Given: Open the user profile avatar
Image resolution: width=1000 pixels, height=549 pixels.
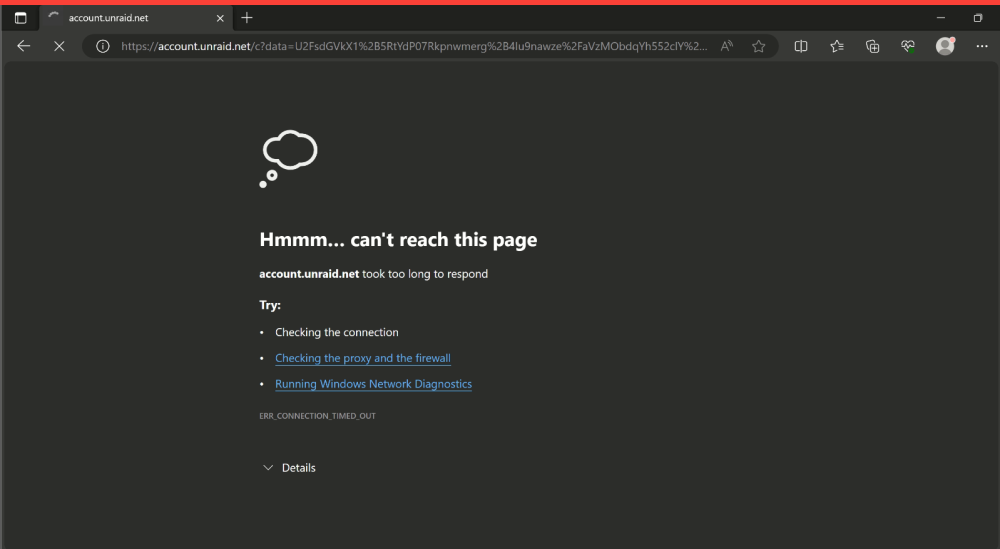Looking at the screenshot, I should coord(945,46).
